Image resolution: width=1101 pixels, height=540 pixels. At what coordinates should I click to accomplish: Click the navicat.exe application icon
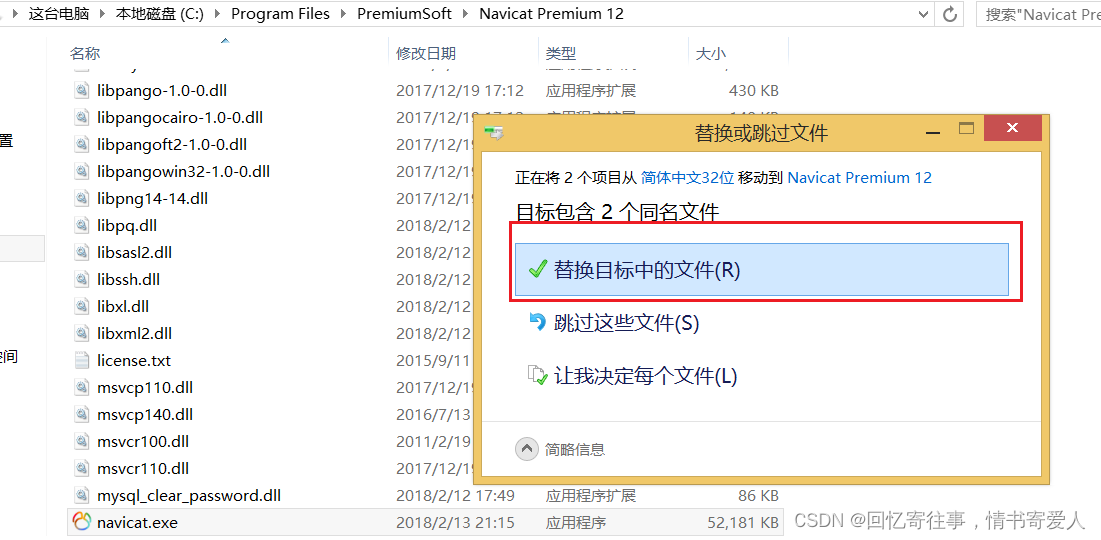[x=82, y=522]
